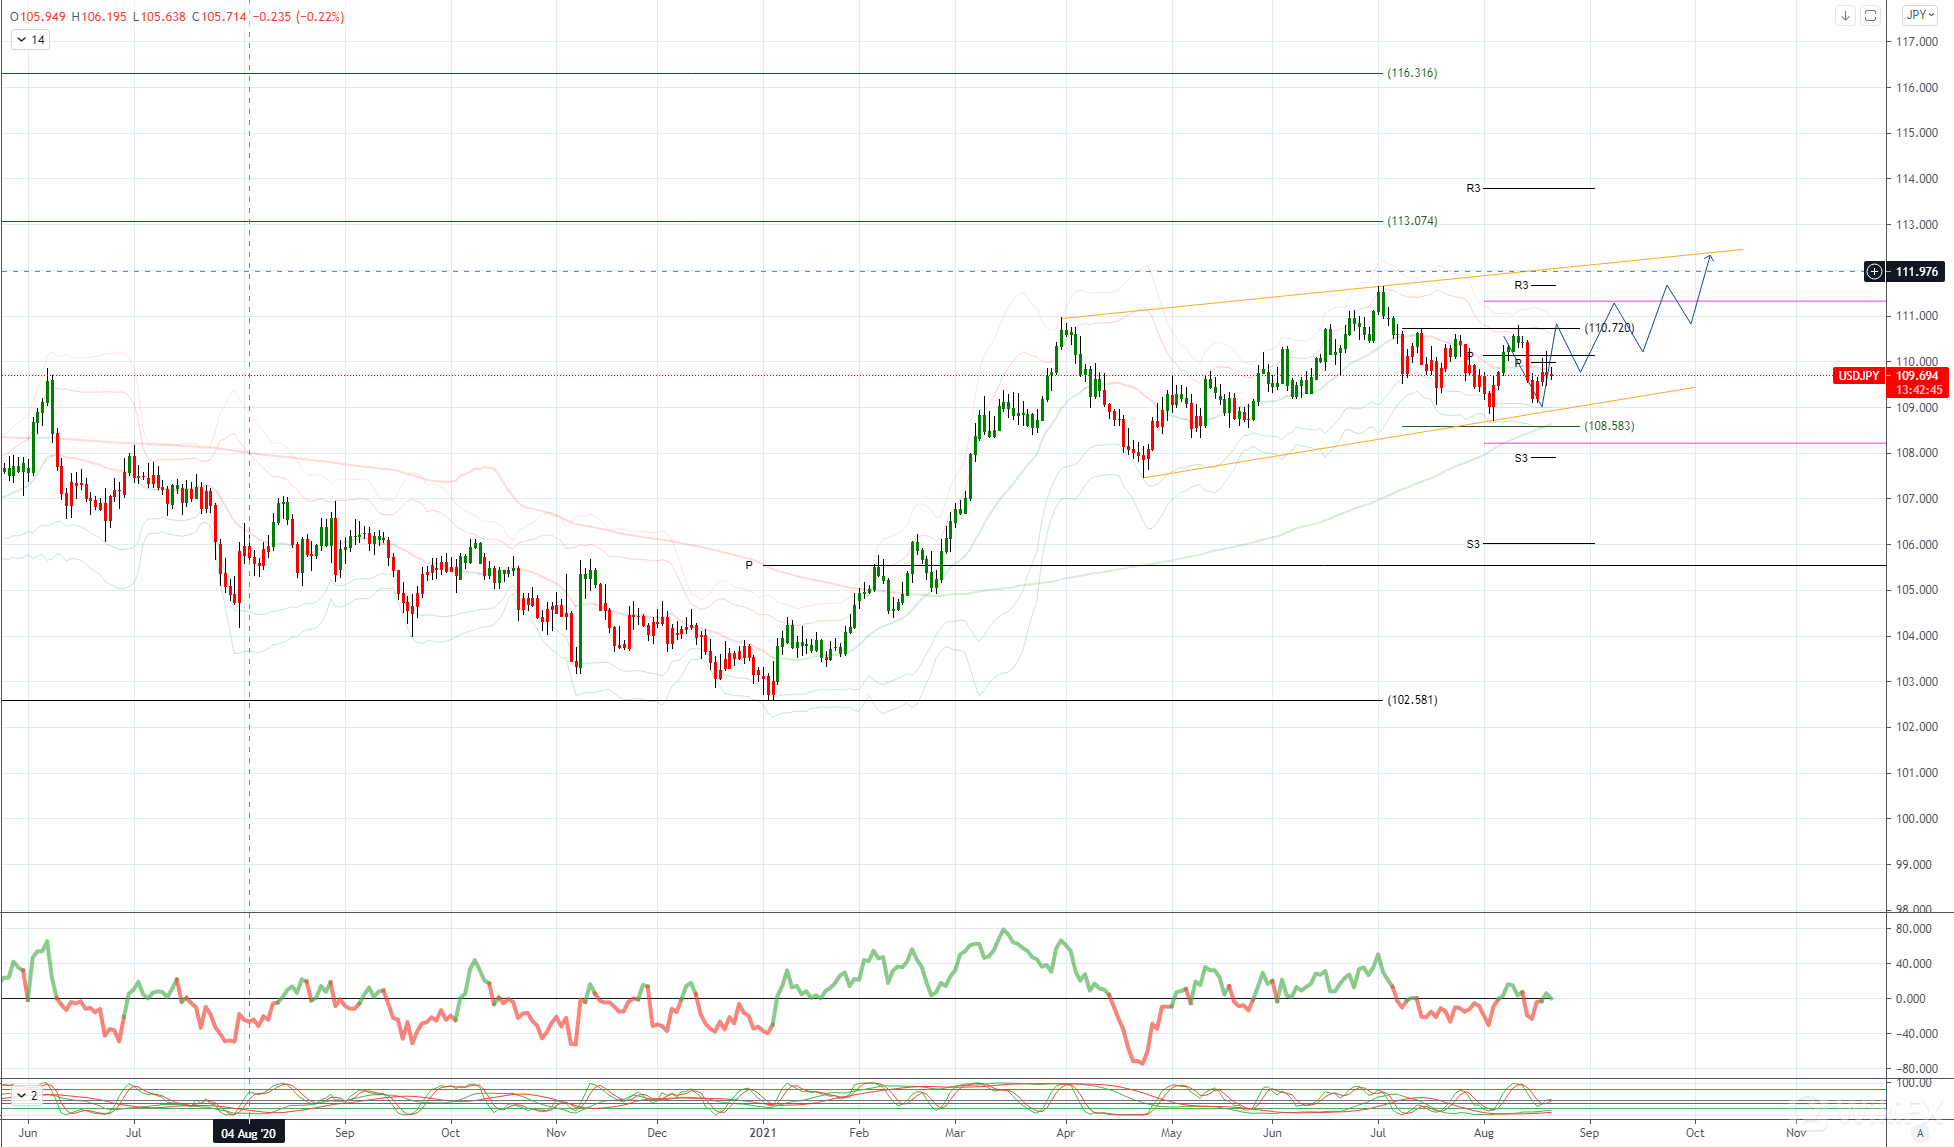Click the red USDJPY symbol price tag

(x=1858, y=376)
